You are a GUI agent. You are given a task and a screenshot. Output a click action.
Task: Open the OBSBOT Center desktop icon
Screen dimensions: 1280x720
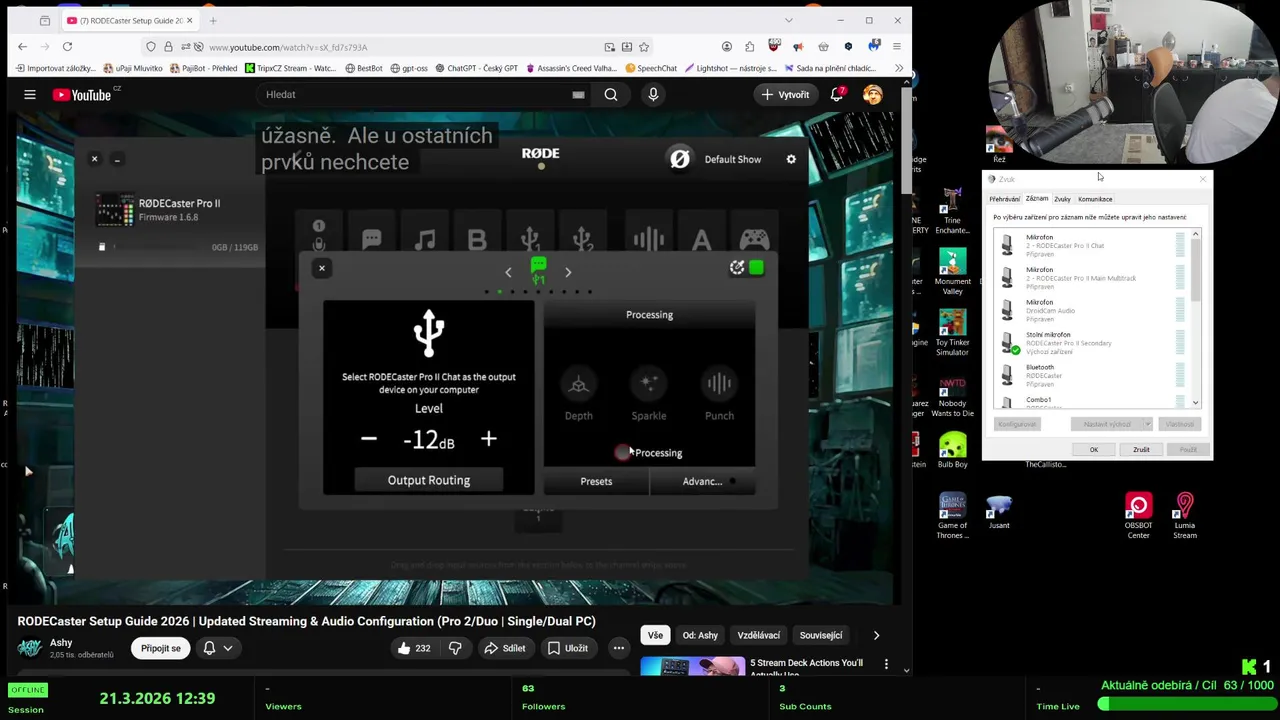(x=1138, y=515)
